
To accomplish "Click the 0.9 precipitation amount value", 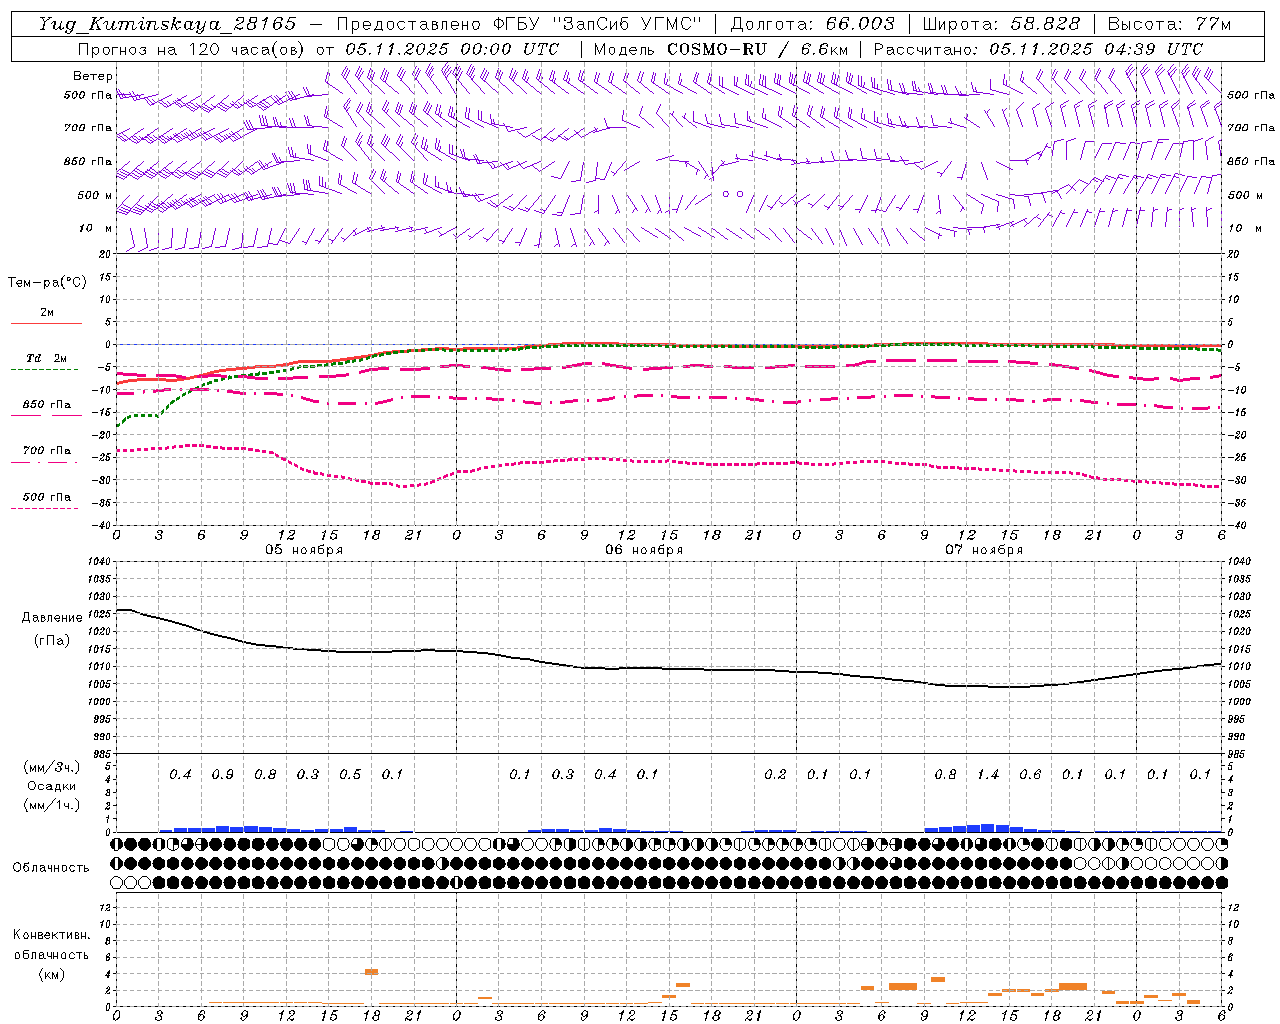I will pyautogui.click(x=222, y=775).
